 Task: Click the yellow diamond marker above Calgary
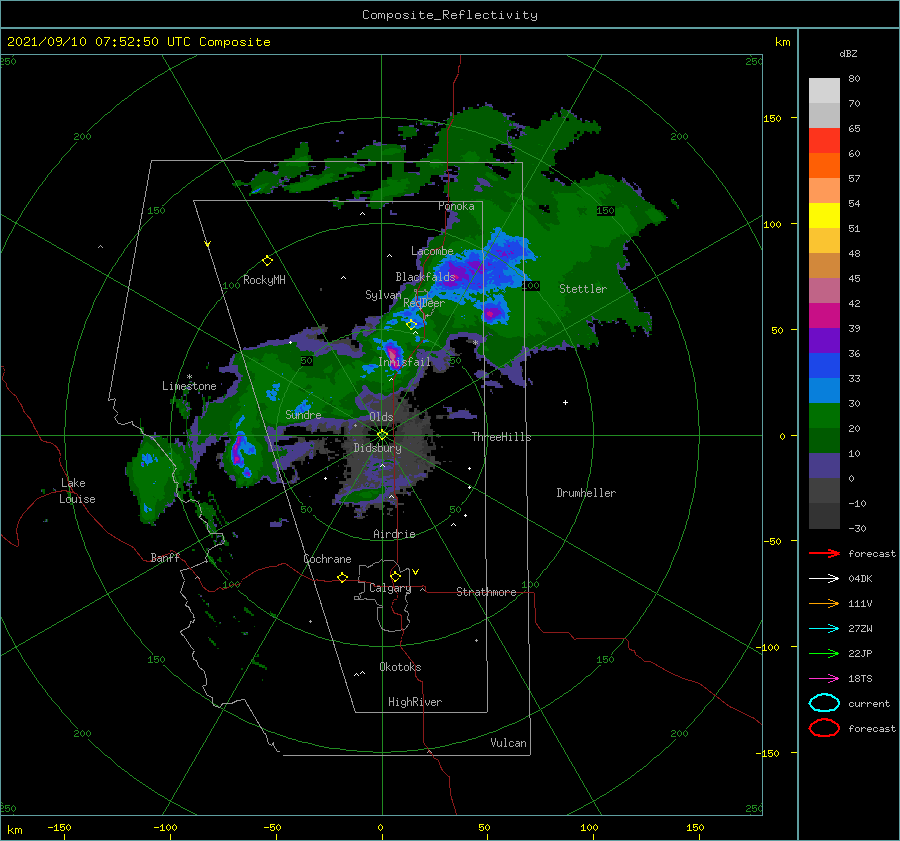coord(395,576)
